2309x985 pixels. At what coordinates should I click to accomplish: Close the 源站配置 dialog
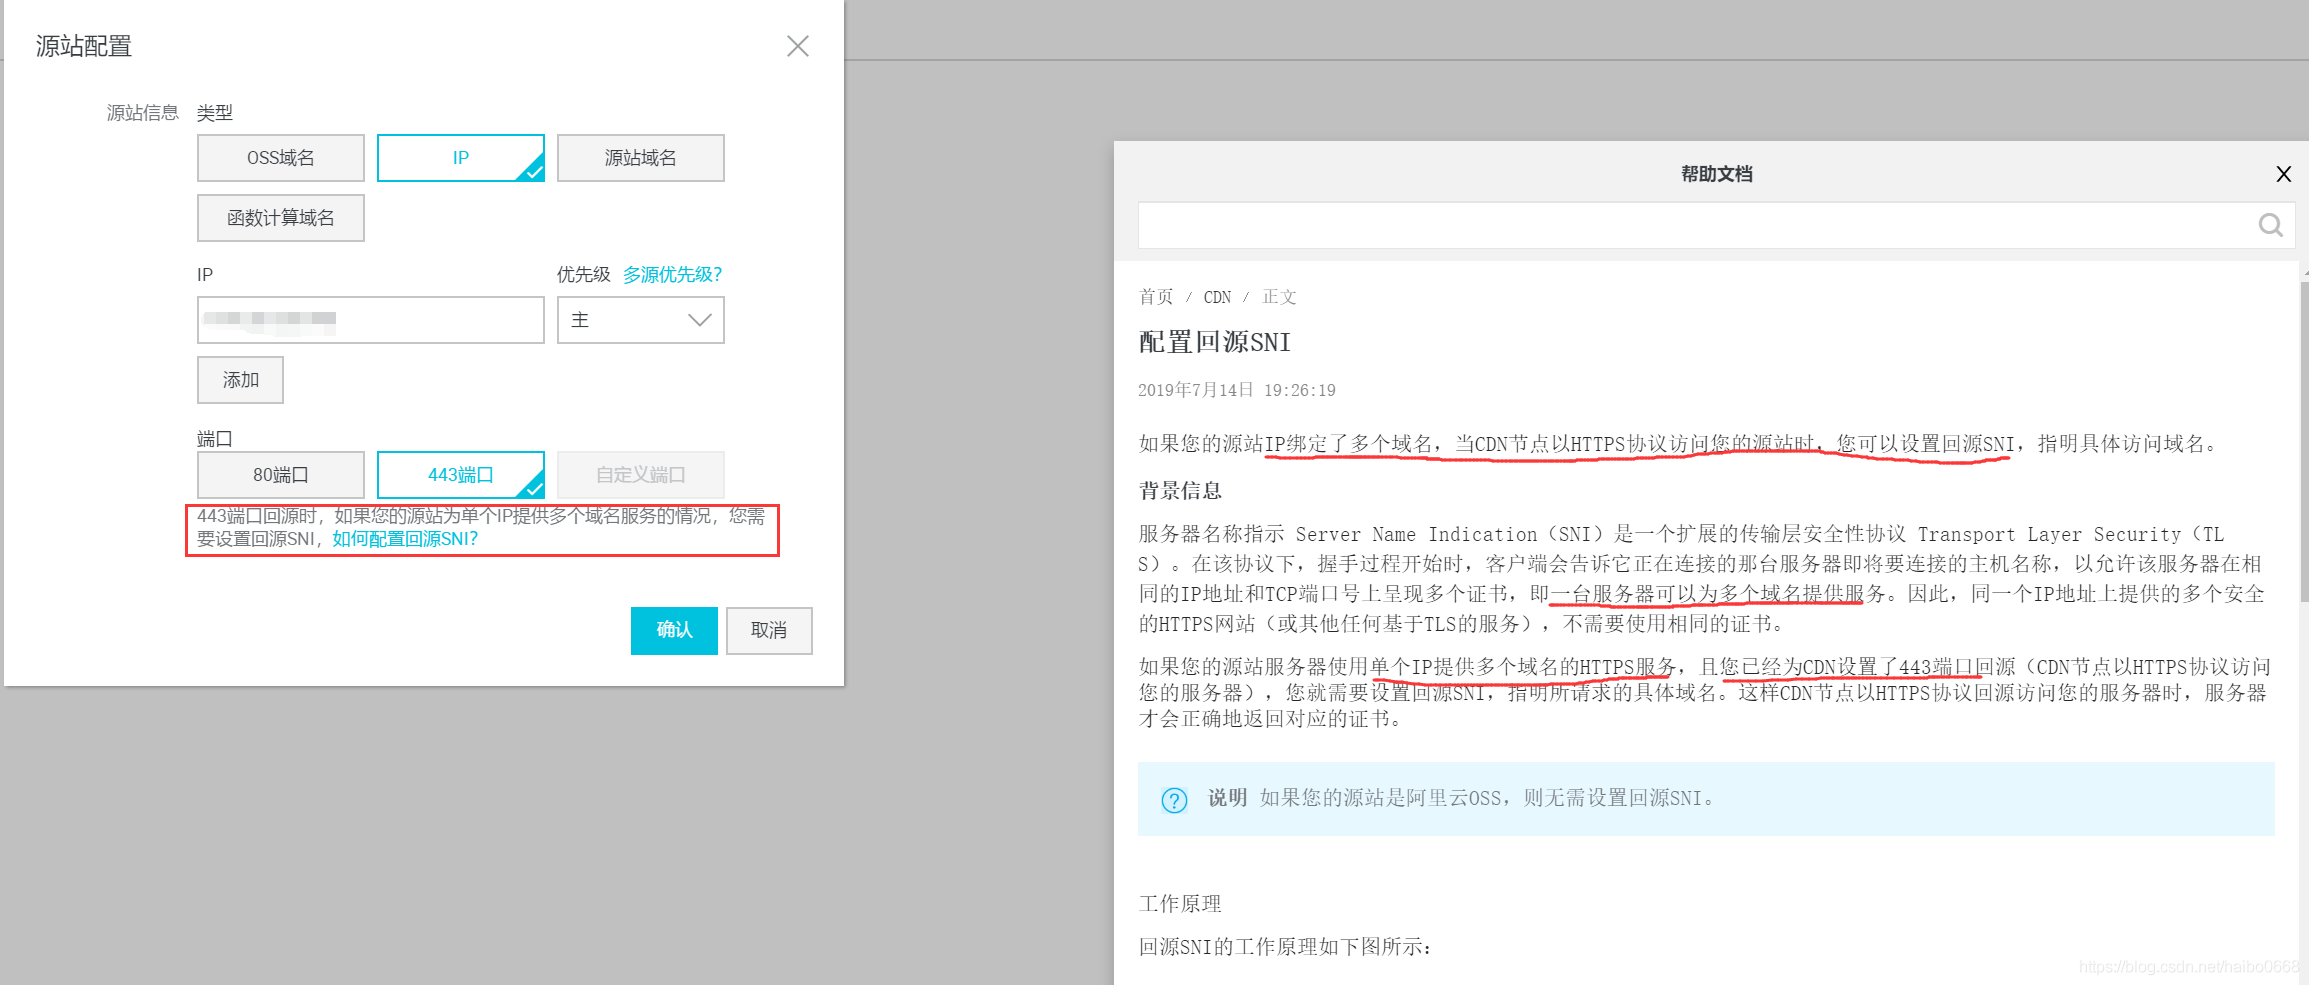coord(797,45)
